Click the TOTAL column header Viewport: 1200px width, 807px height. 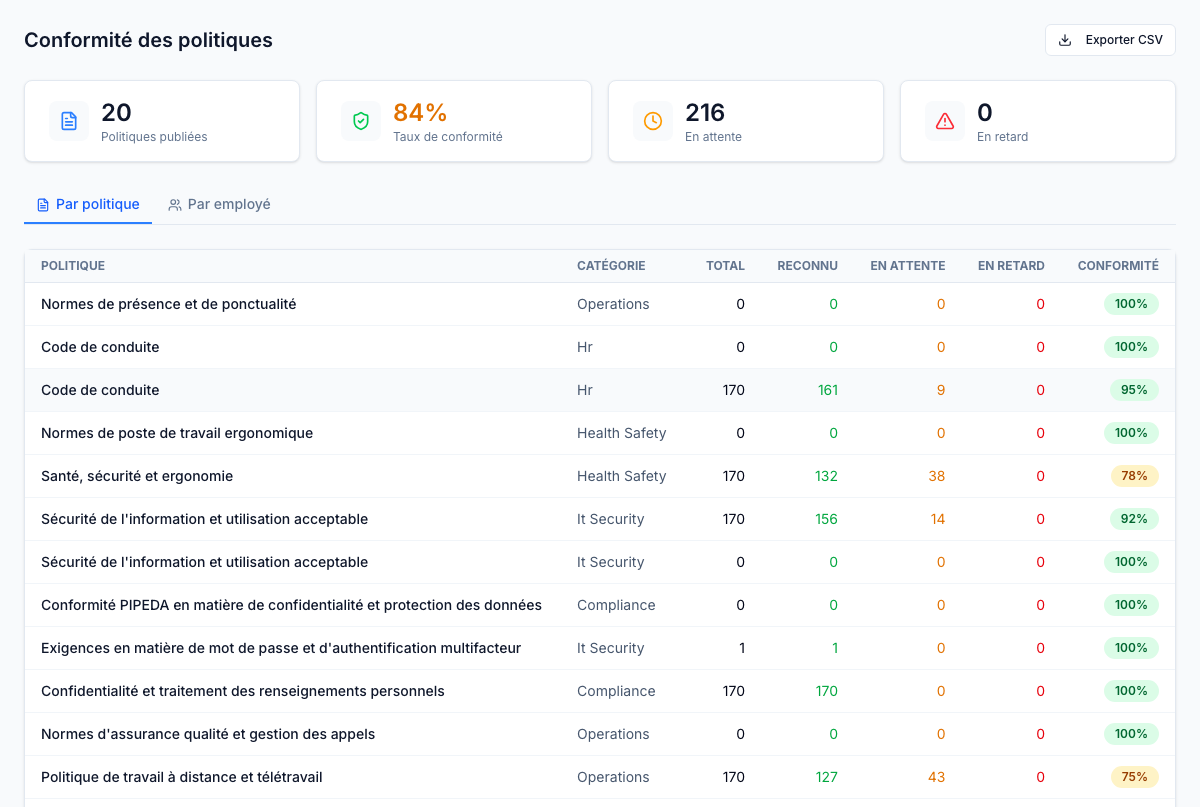725,266
